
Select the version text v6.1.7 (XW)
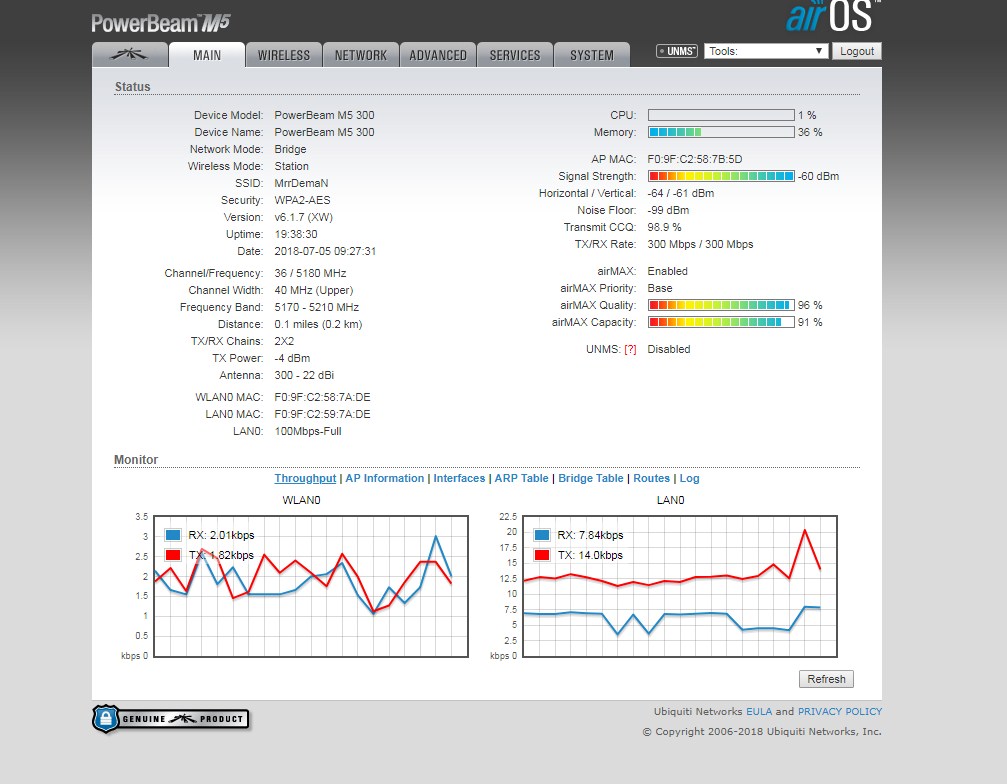coord(304,217)
